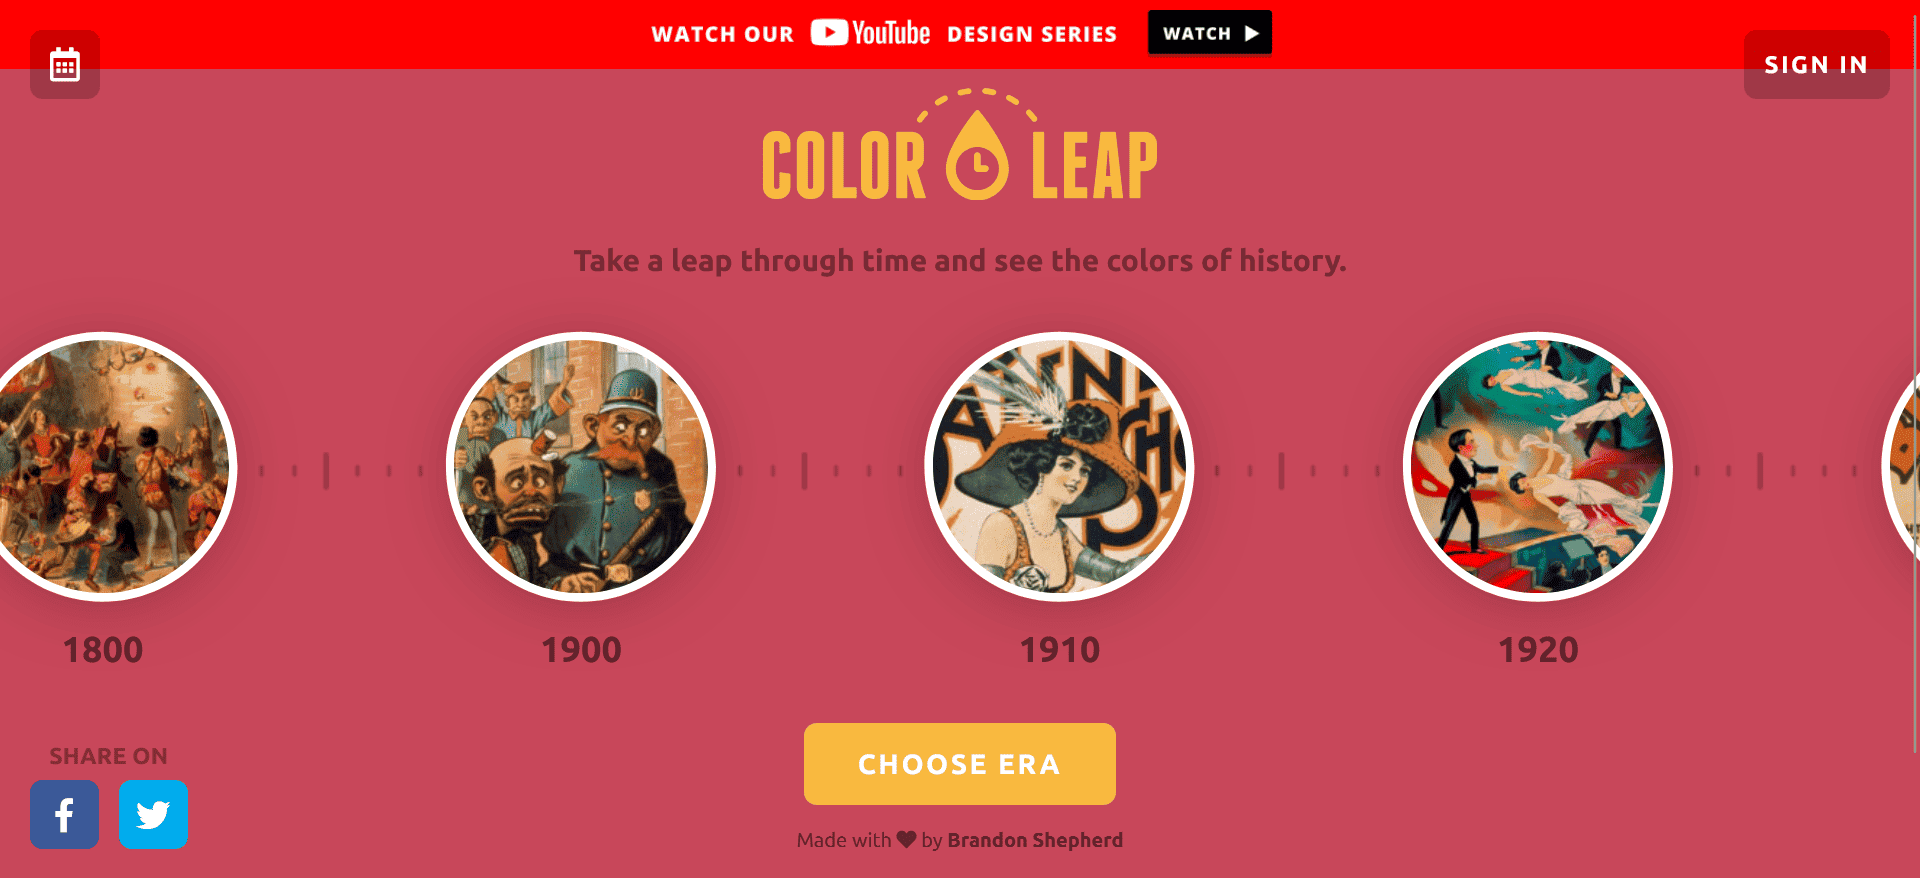
Task: Share Color Leap on Facebook
Action: [64, 814]
